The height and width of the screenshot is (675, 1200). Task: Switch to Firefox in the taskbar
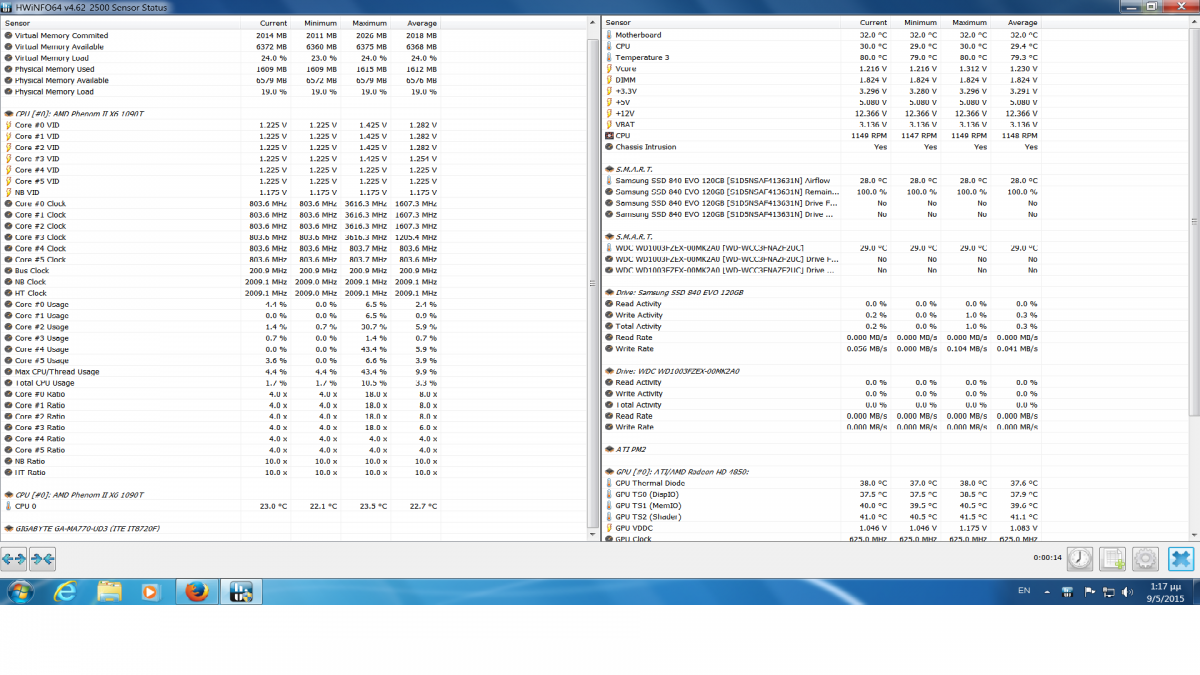[195, 592]
